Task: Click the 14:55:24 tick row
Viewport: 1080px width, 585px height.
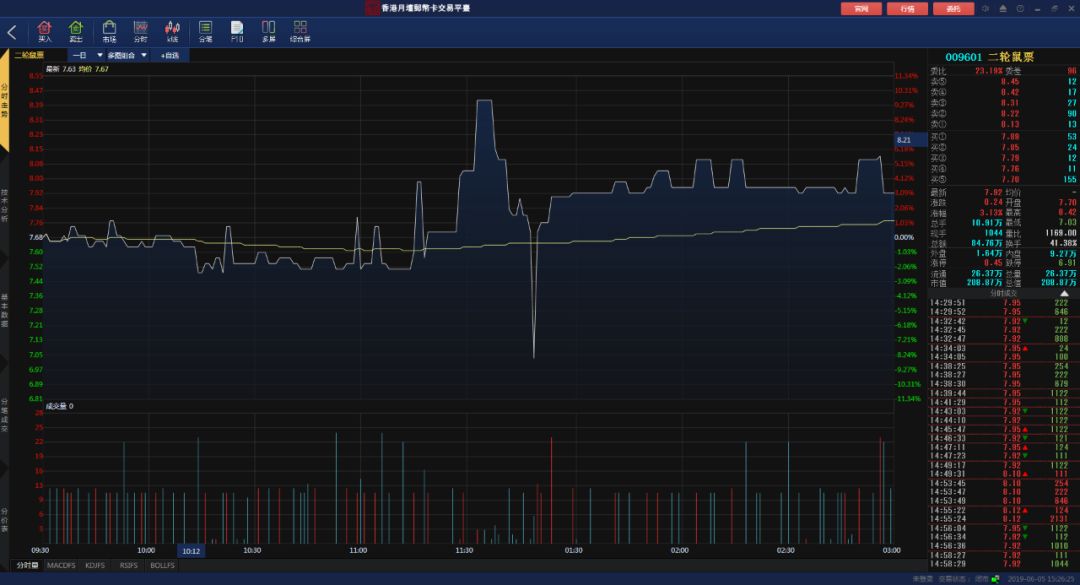Action: 1003,519
